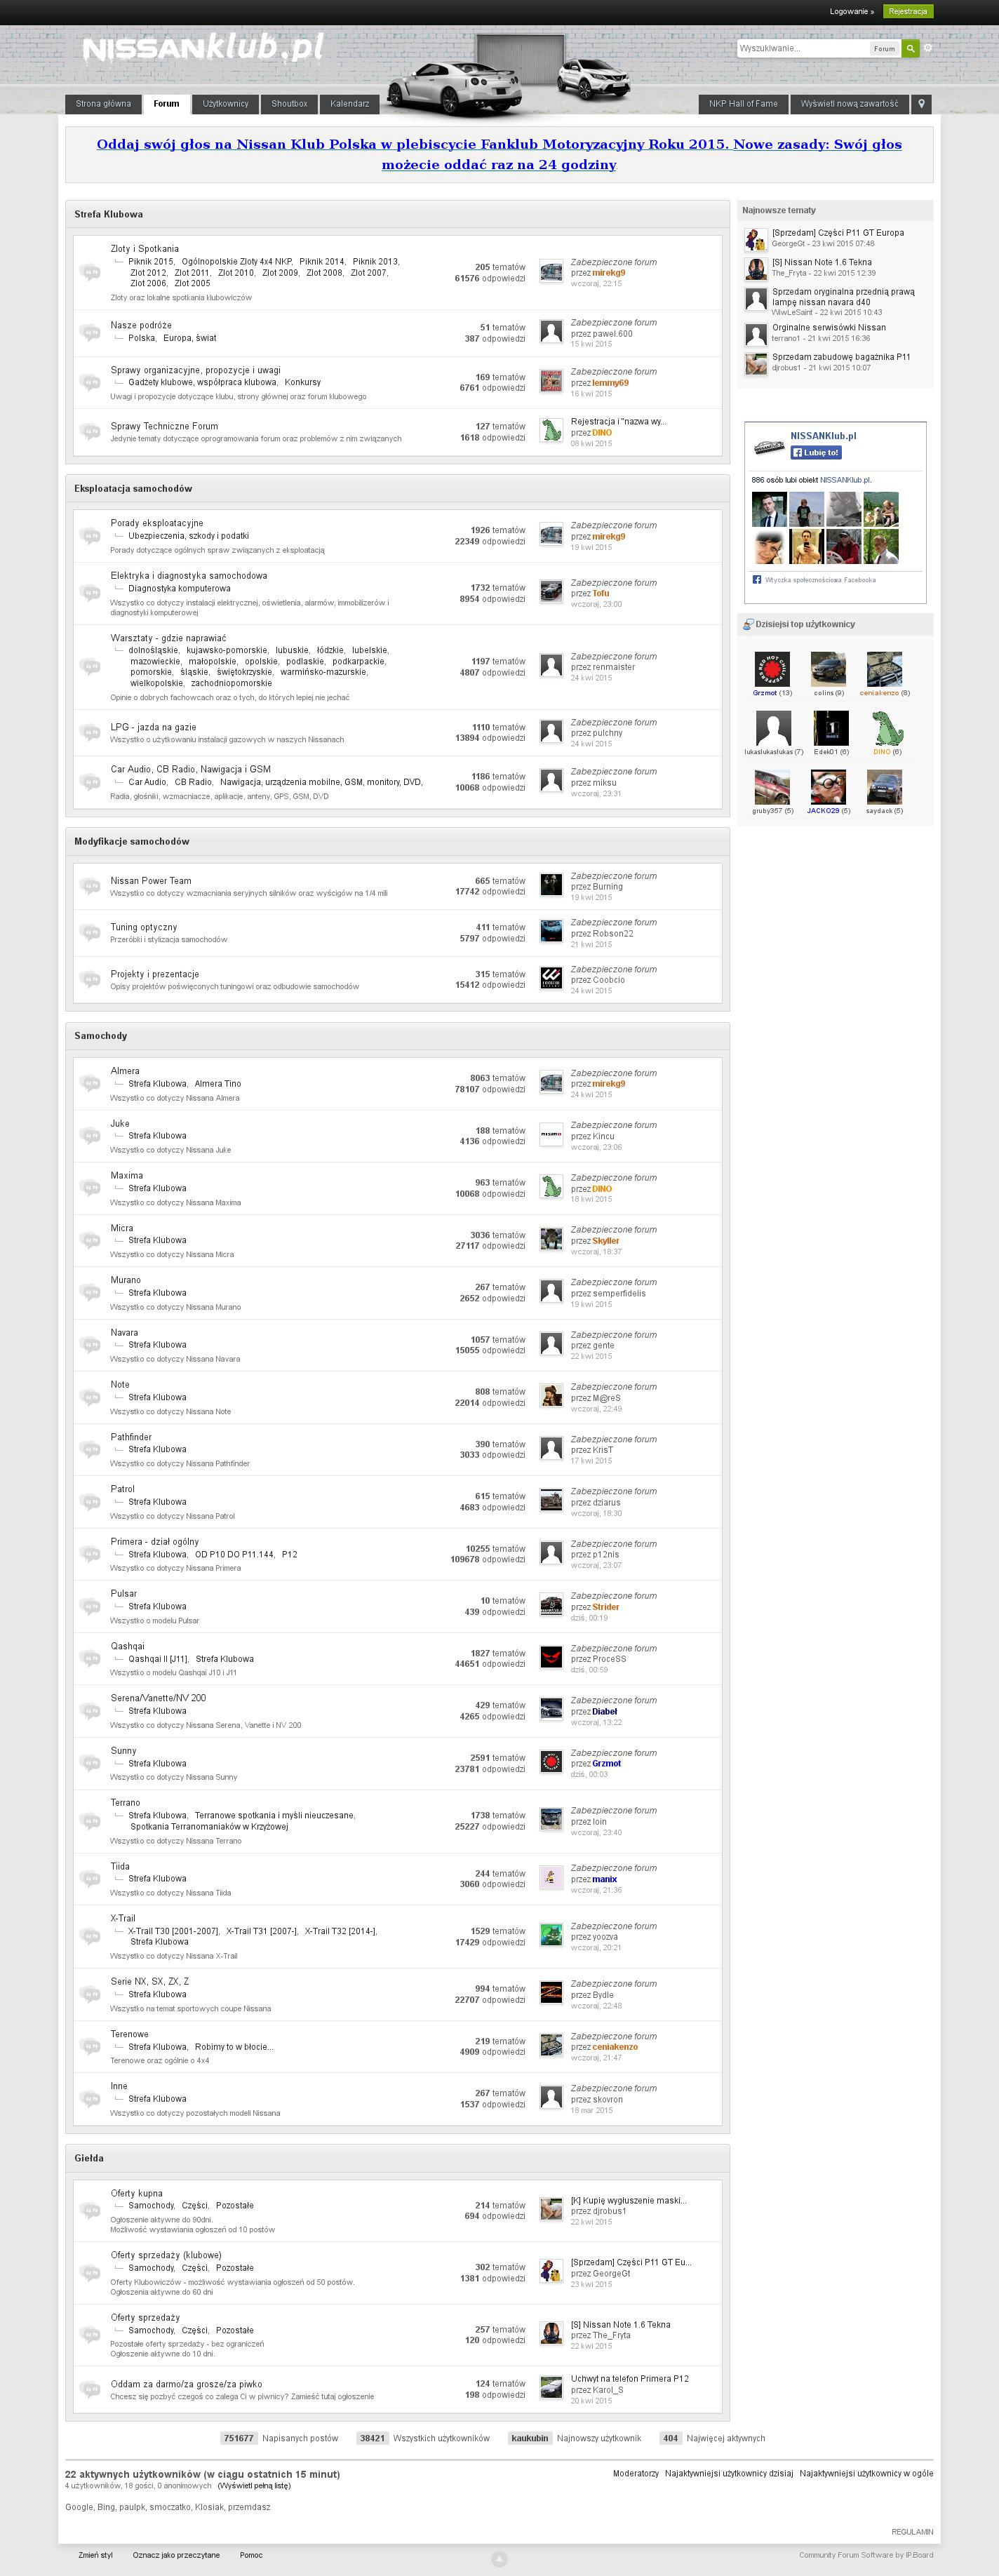Open DINO's dinosaur avatar in top users
The image size is (999, 2576).
coord(884,728)
